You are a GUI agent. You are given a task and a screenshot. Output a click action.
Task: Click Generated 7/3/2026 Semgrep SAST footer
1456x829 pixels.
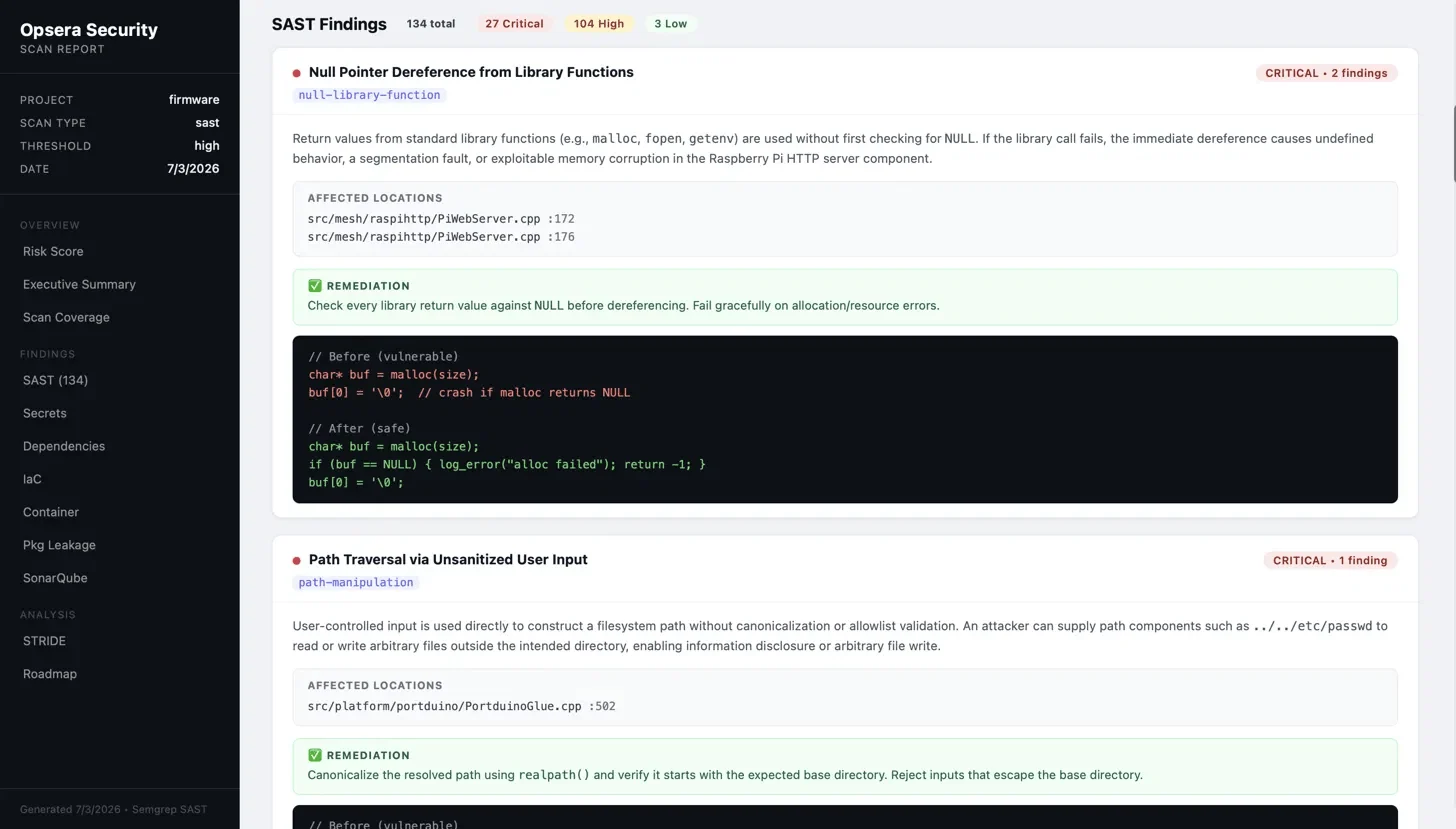[x=113, y=809]
